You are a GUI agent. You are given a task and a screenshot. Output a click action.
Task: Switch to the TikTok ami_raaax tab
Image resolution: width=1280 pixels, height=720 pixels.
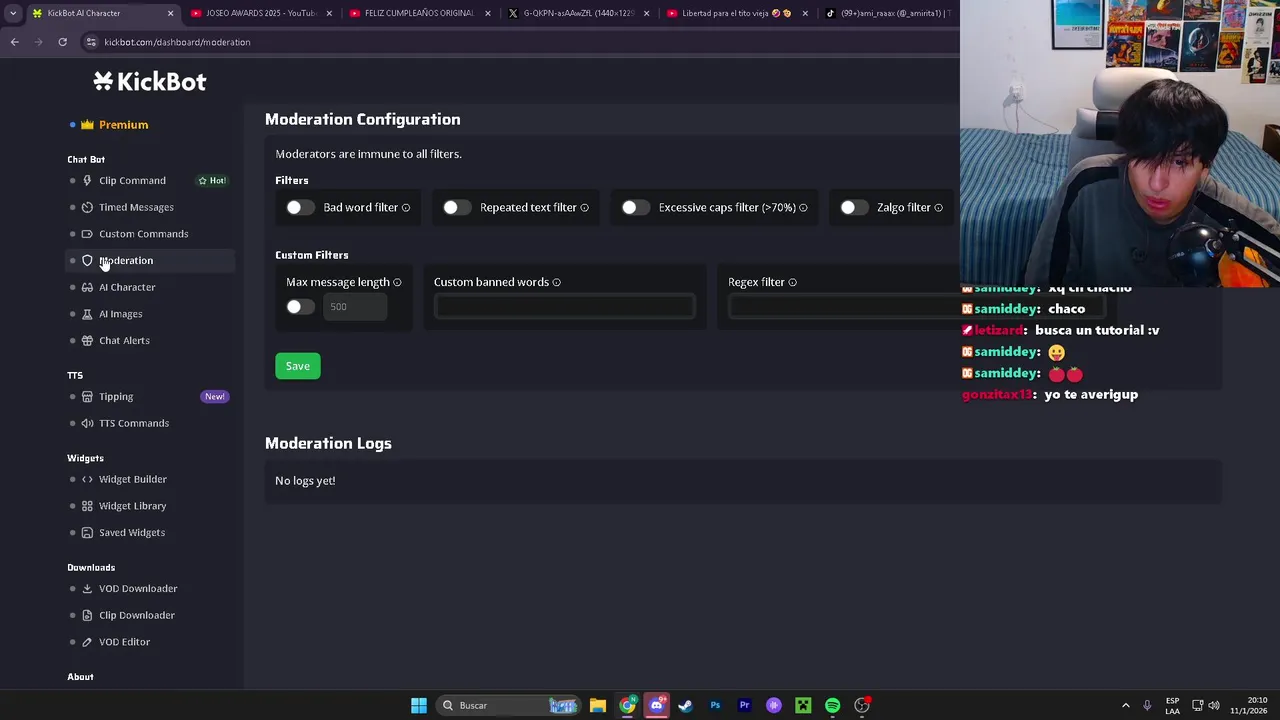(888, 13)
